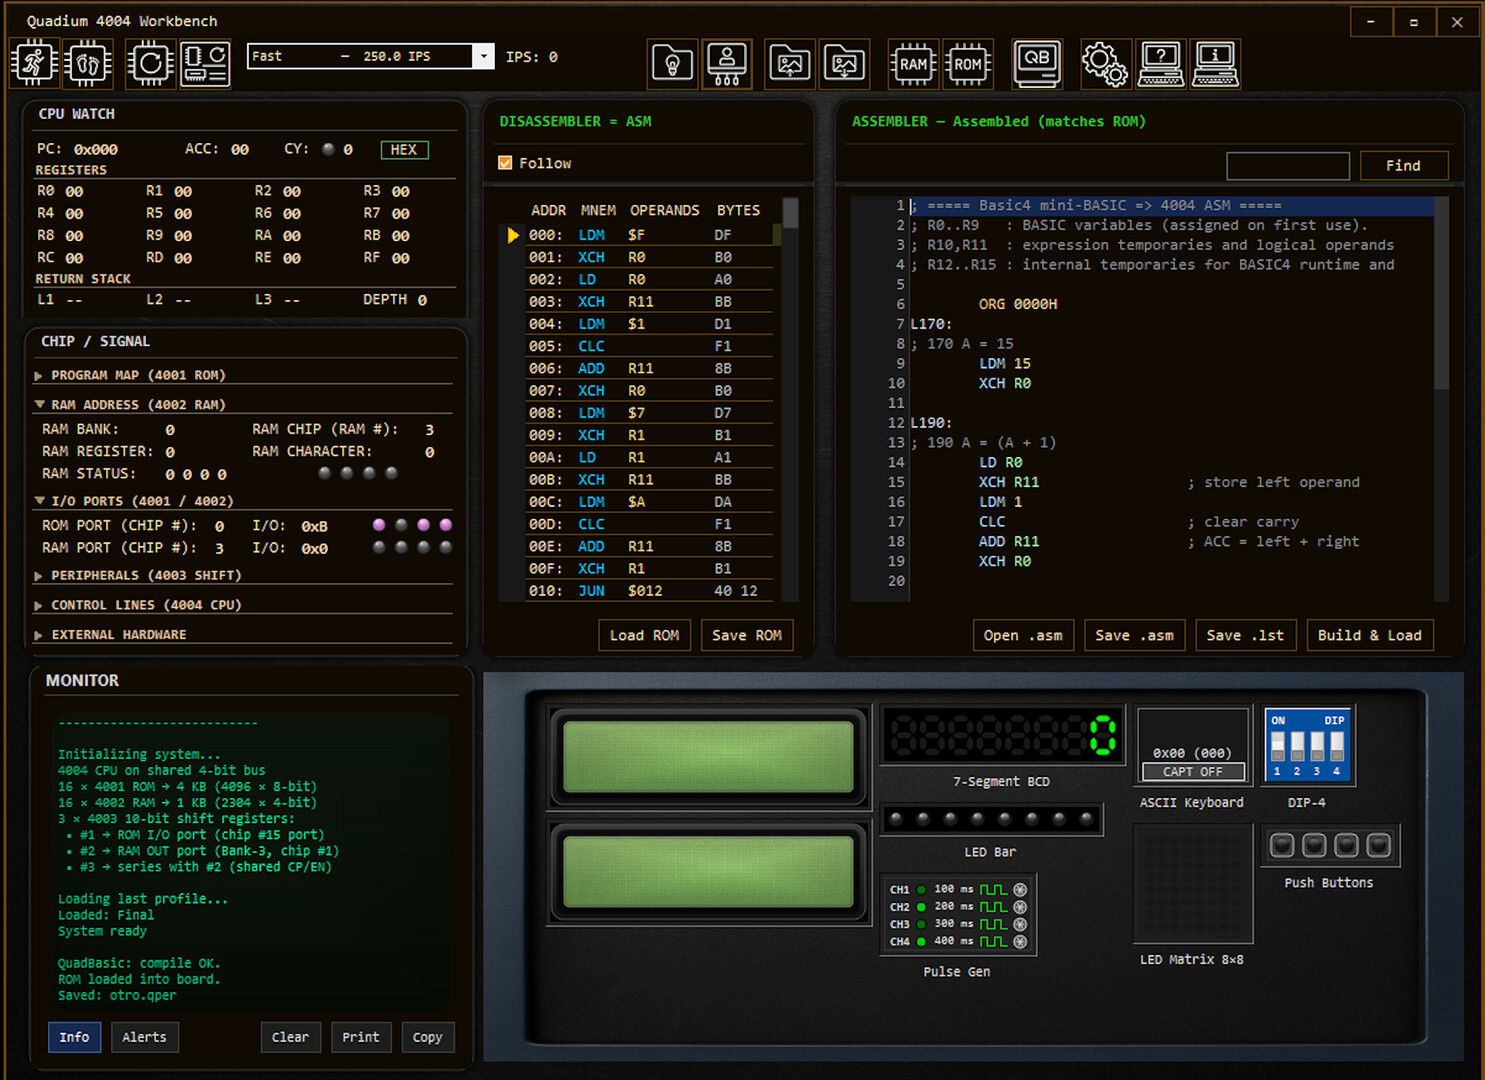Switch to the Alerts tab in Monitor

(144, 1037)
